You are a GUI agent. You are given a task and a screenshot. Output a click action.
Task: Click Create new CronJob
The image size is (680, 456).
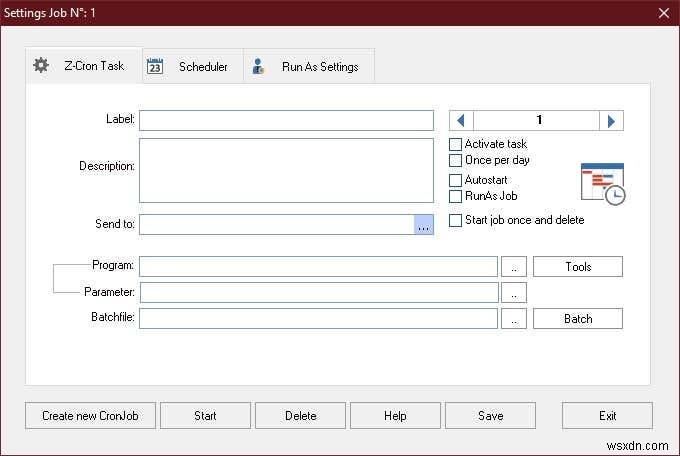click(x=90, y=416)
